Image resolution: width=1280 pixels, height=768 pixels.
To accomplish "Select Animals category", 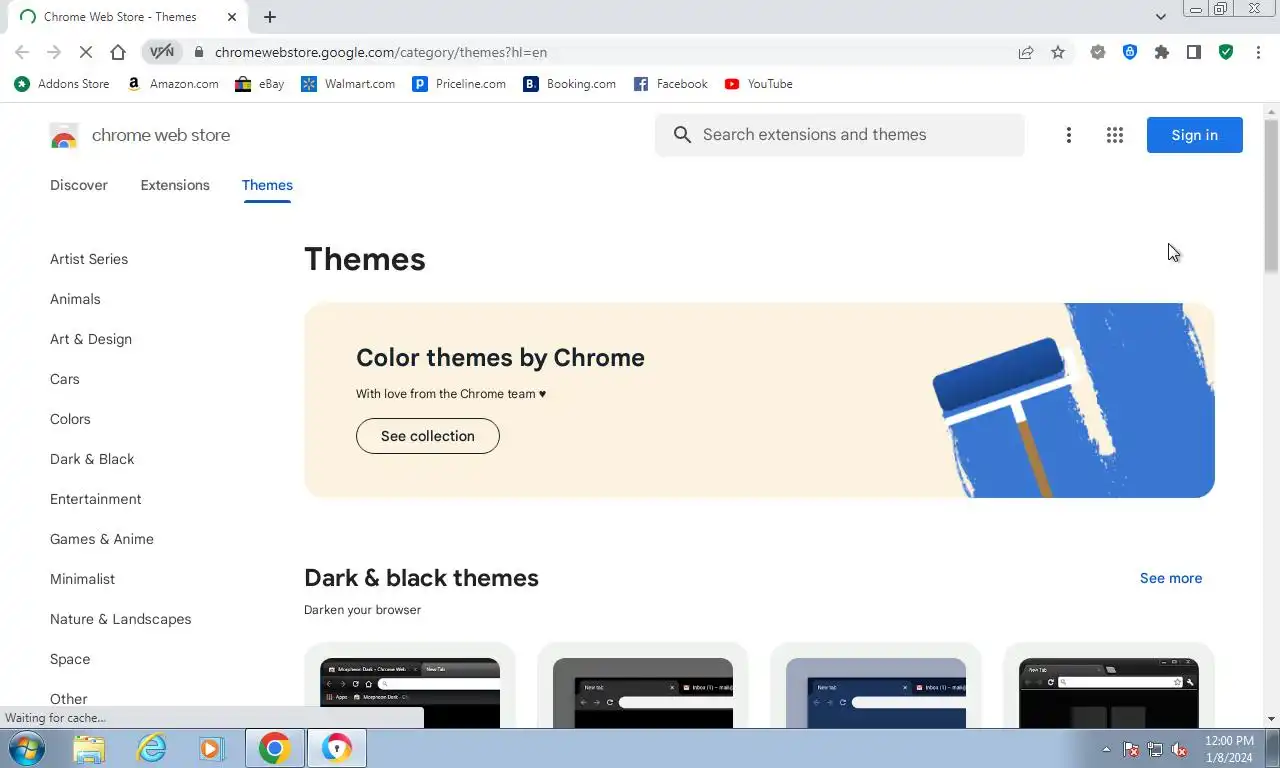I will [x=75, y=299].
